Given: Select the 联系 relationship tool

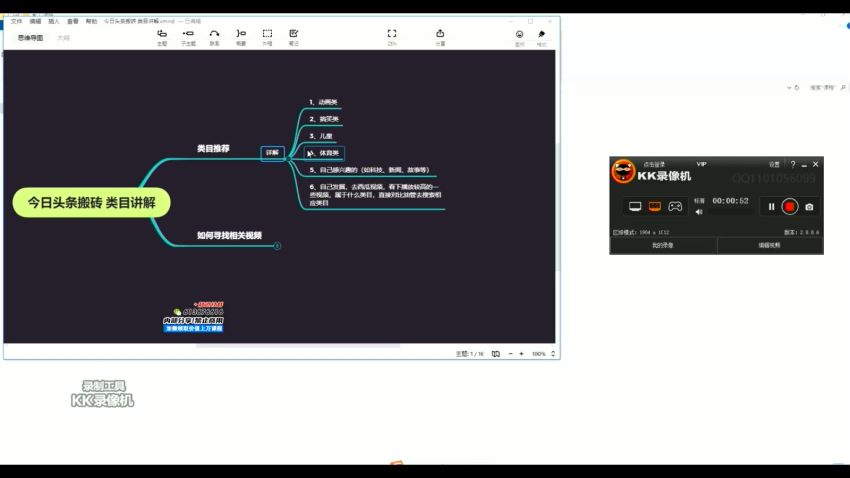Looking at the screenshot, I should pyautogui.click(x=215, y=37).
